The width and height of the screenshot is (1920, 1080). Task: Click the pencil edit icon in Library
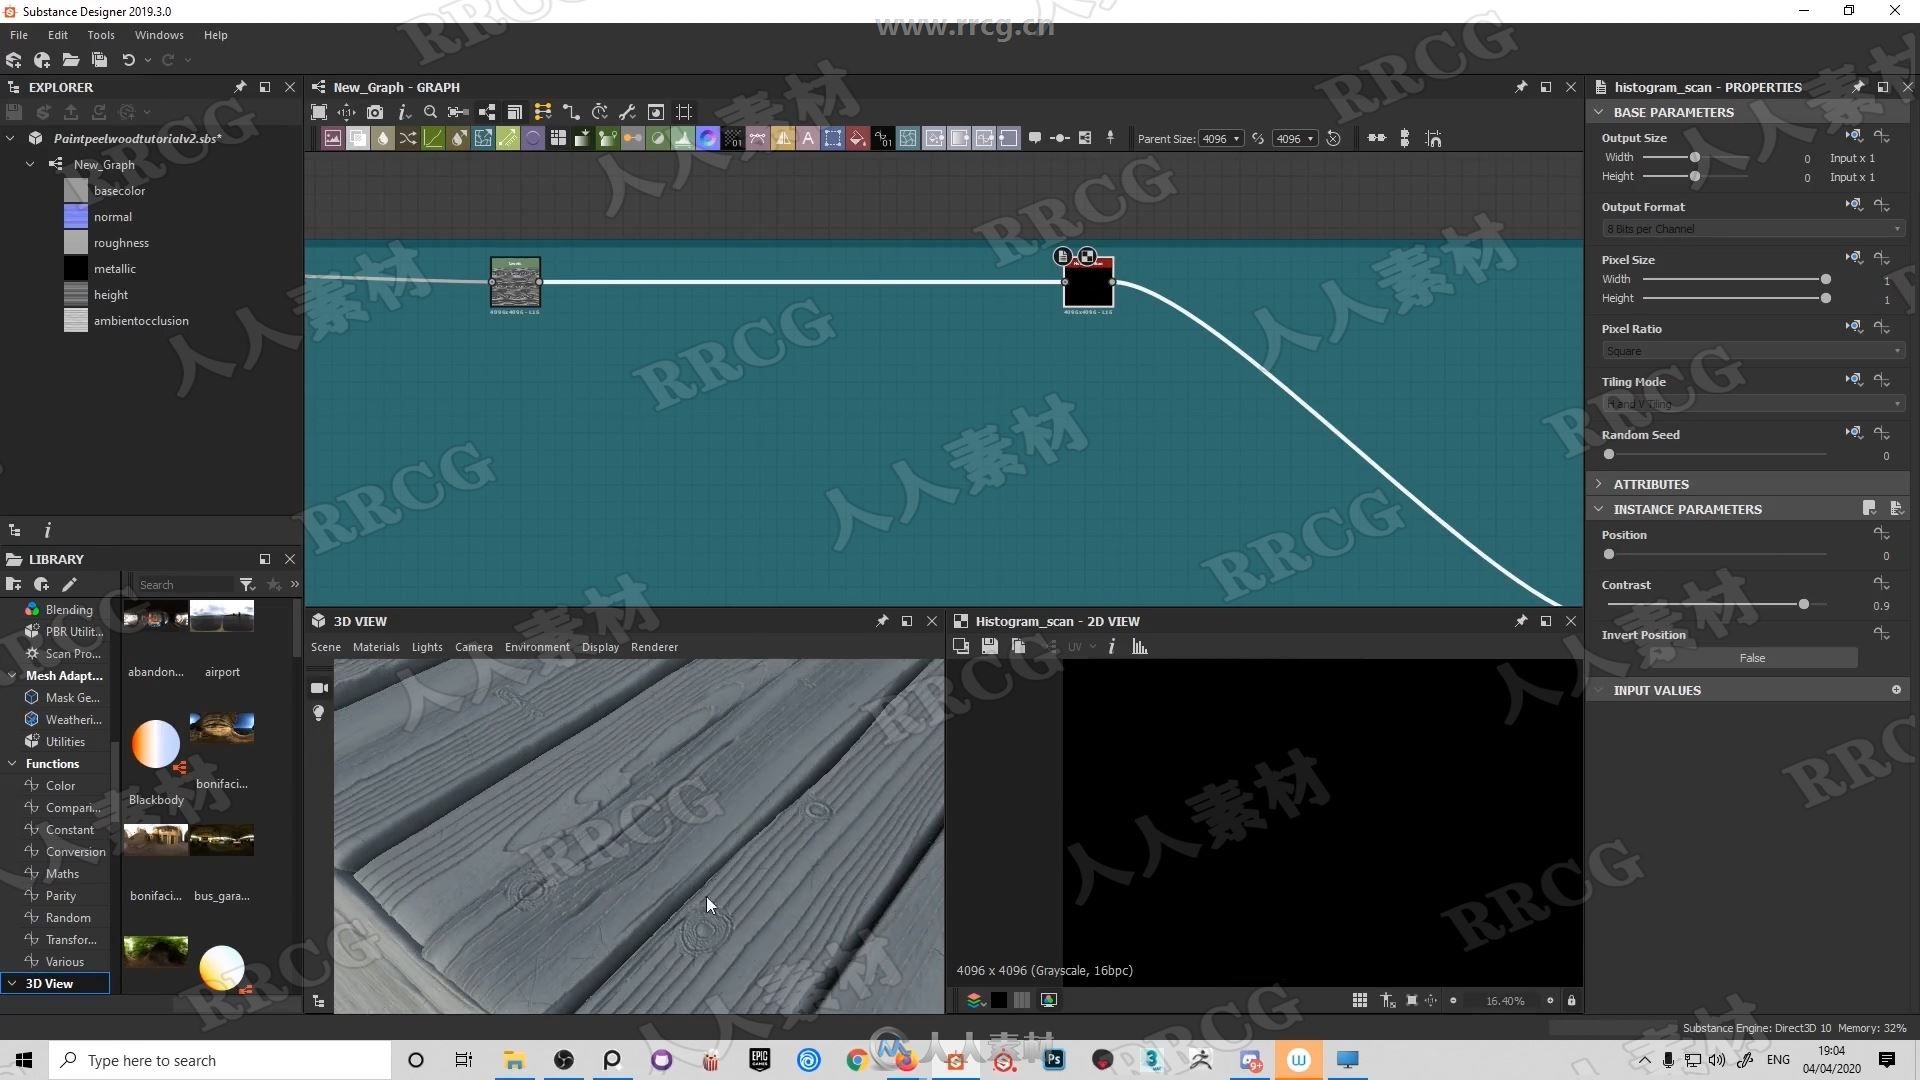point(69,585)
